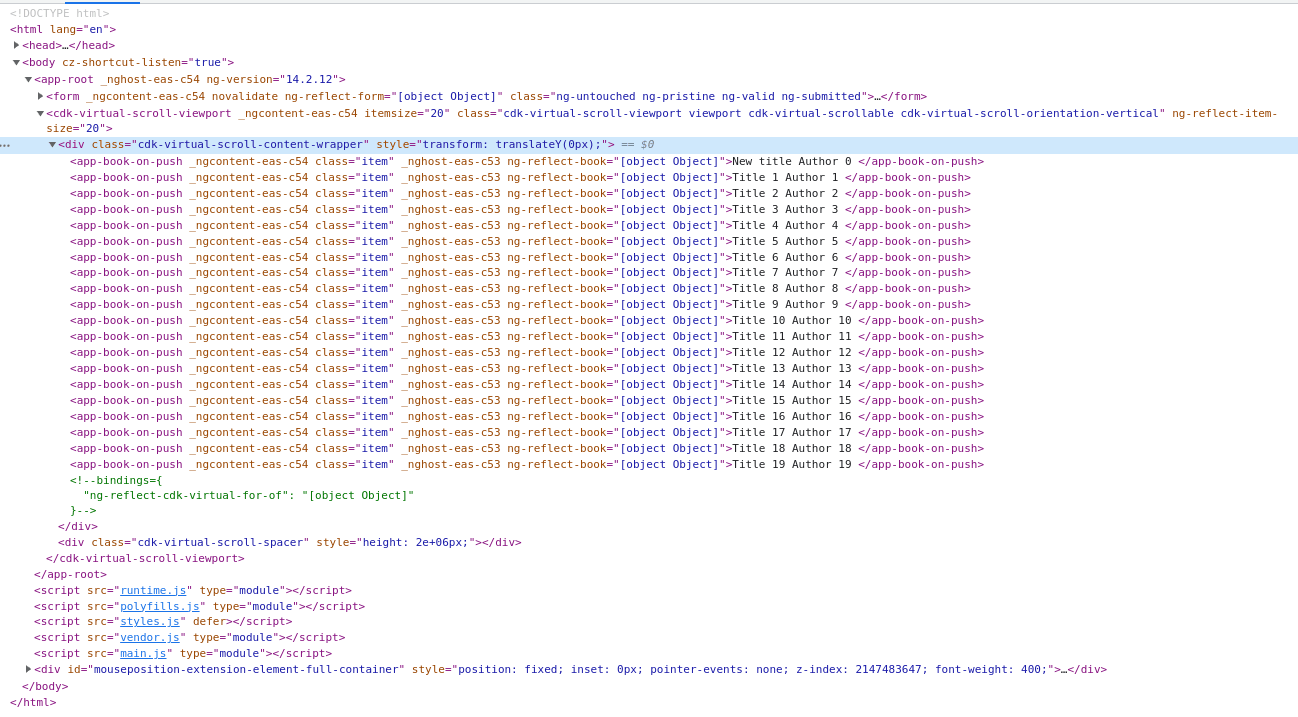Click the z-index: 2147483647 style text
The height and width of the screenshot is (717, 1298).
tap(858, 669)
